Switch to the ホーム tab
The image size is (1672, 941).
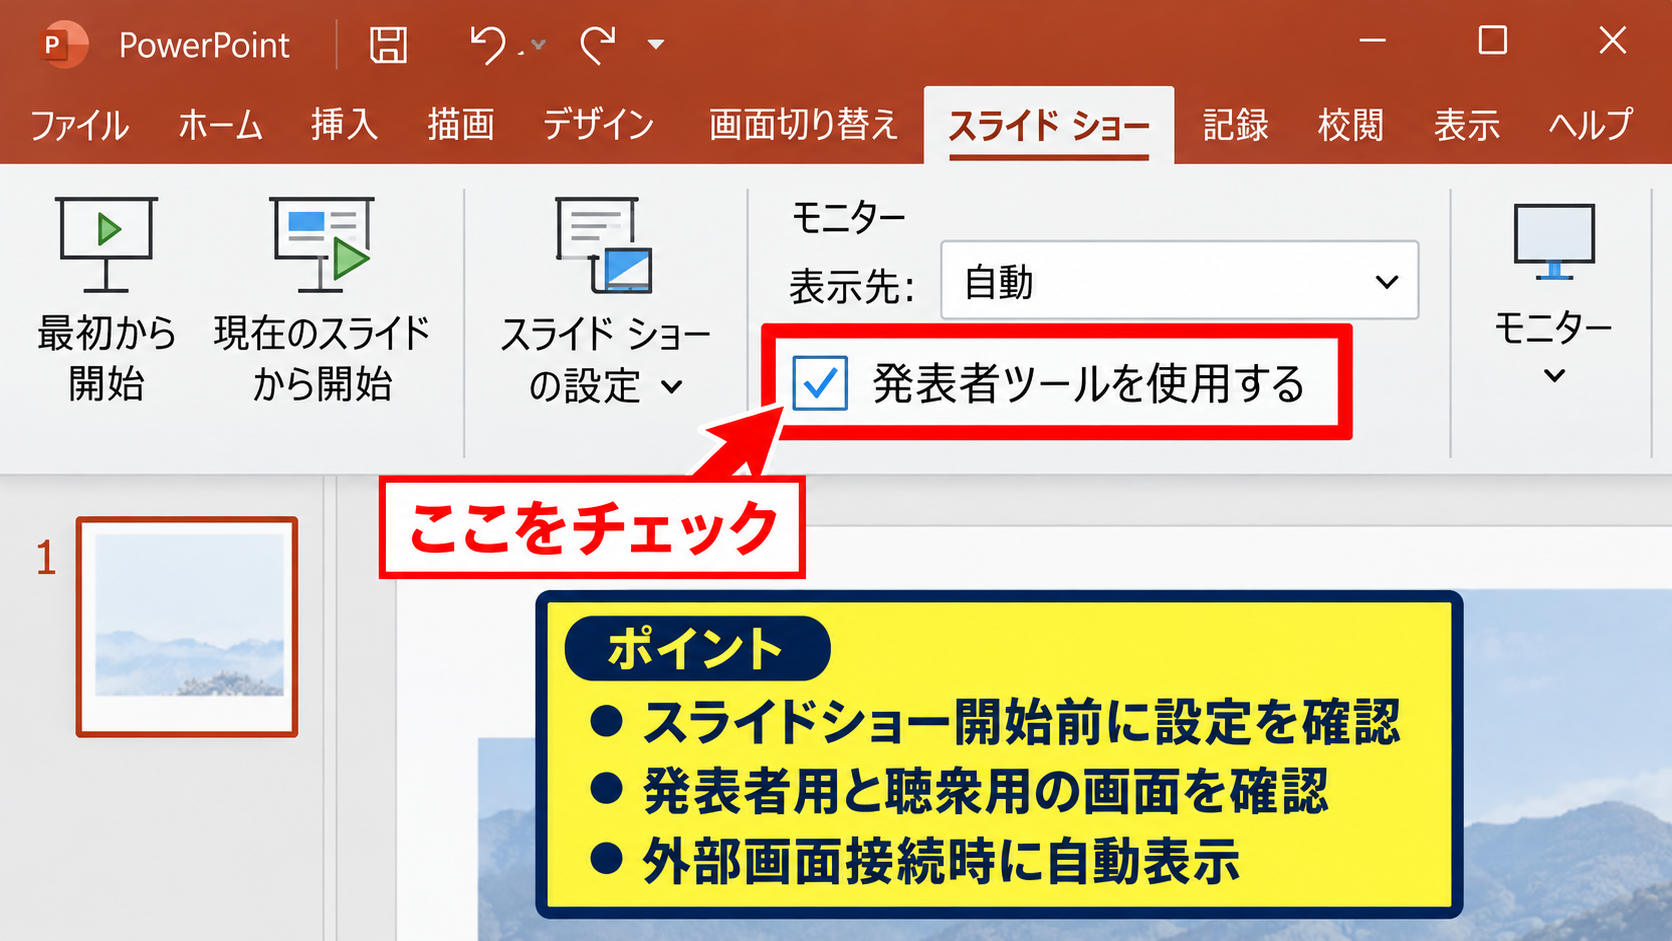pyautogui.click(x=220, y=125)
